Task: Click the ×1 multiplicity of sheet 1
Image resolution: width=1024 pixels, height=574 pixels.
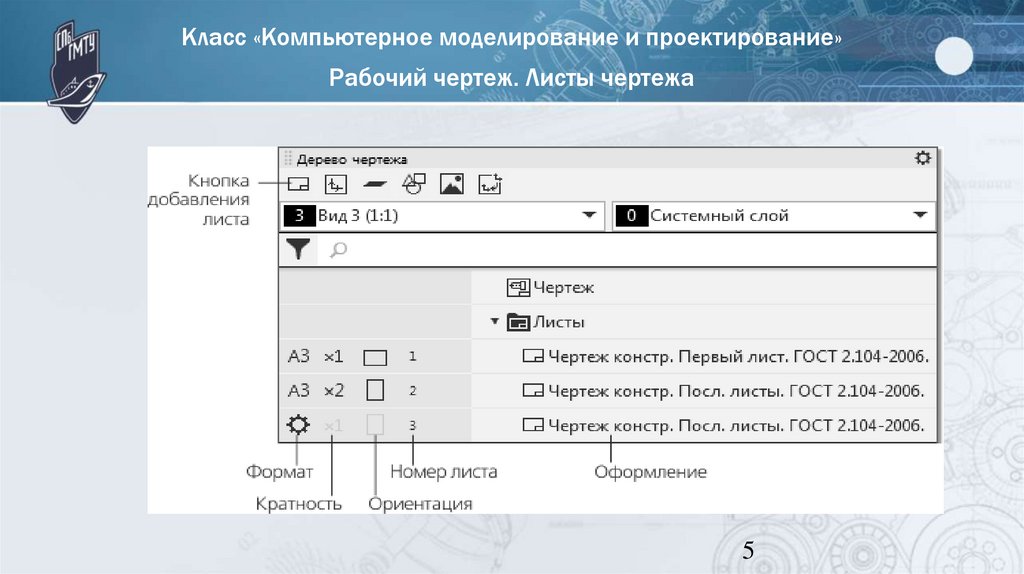Action: pos(333,357)
